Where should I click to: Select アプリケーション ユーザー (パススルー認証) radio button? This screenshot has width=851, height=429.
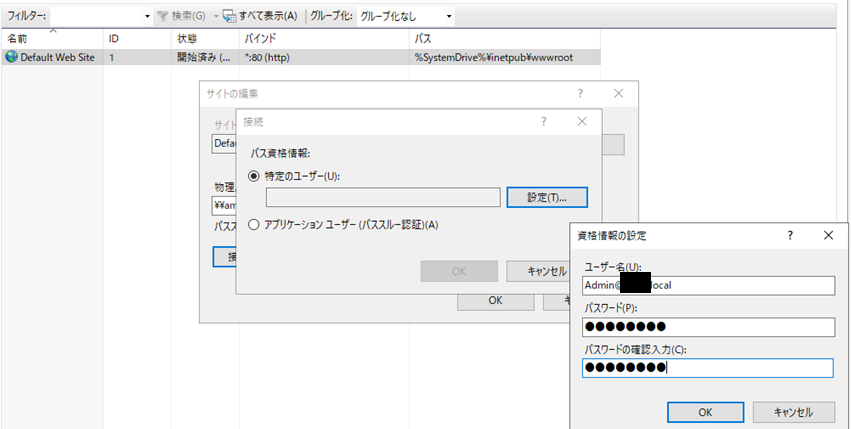(253, 225)
